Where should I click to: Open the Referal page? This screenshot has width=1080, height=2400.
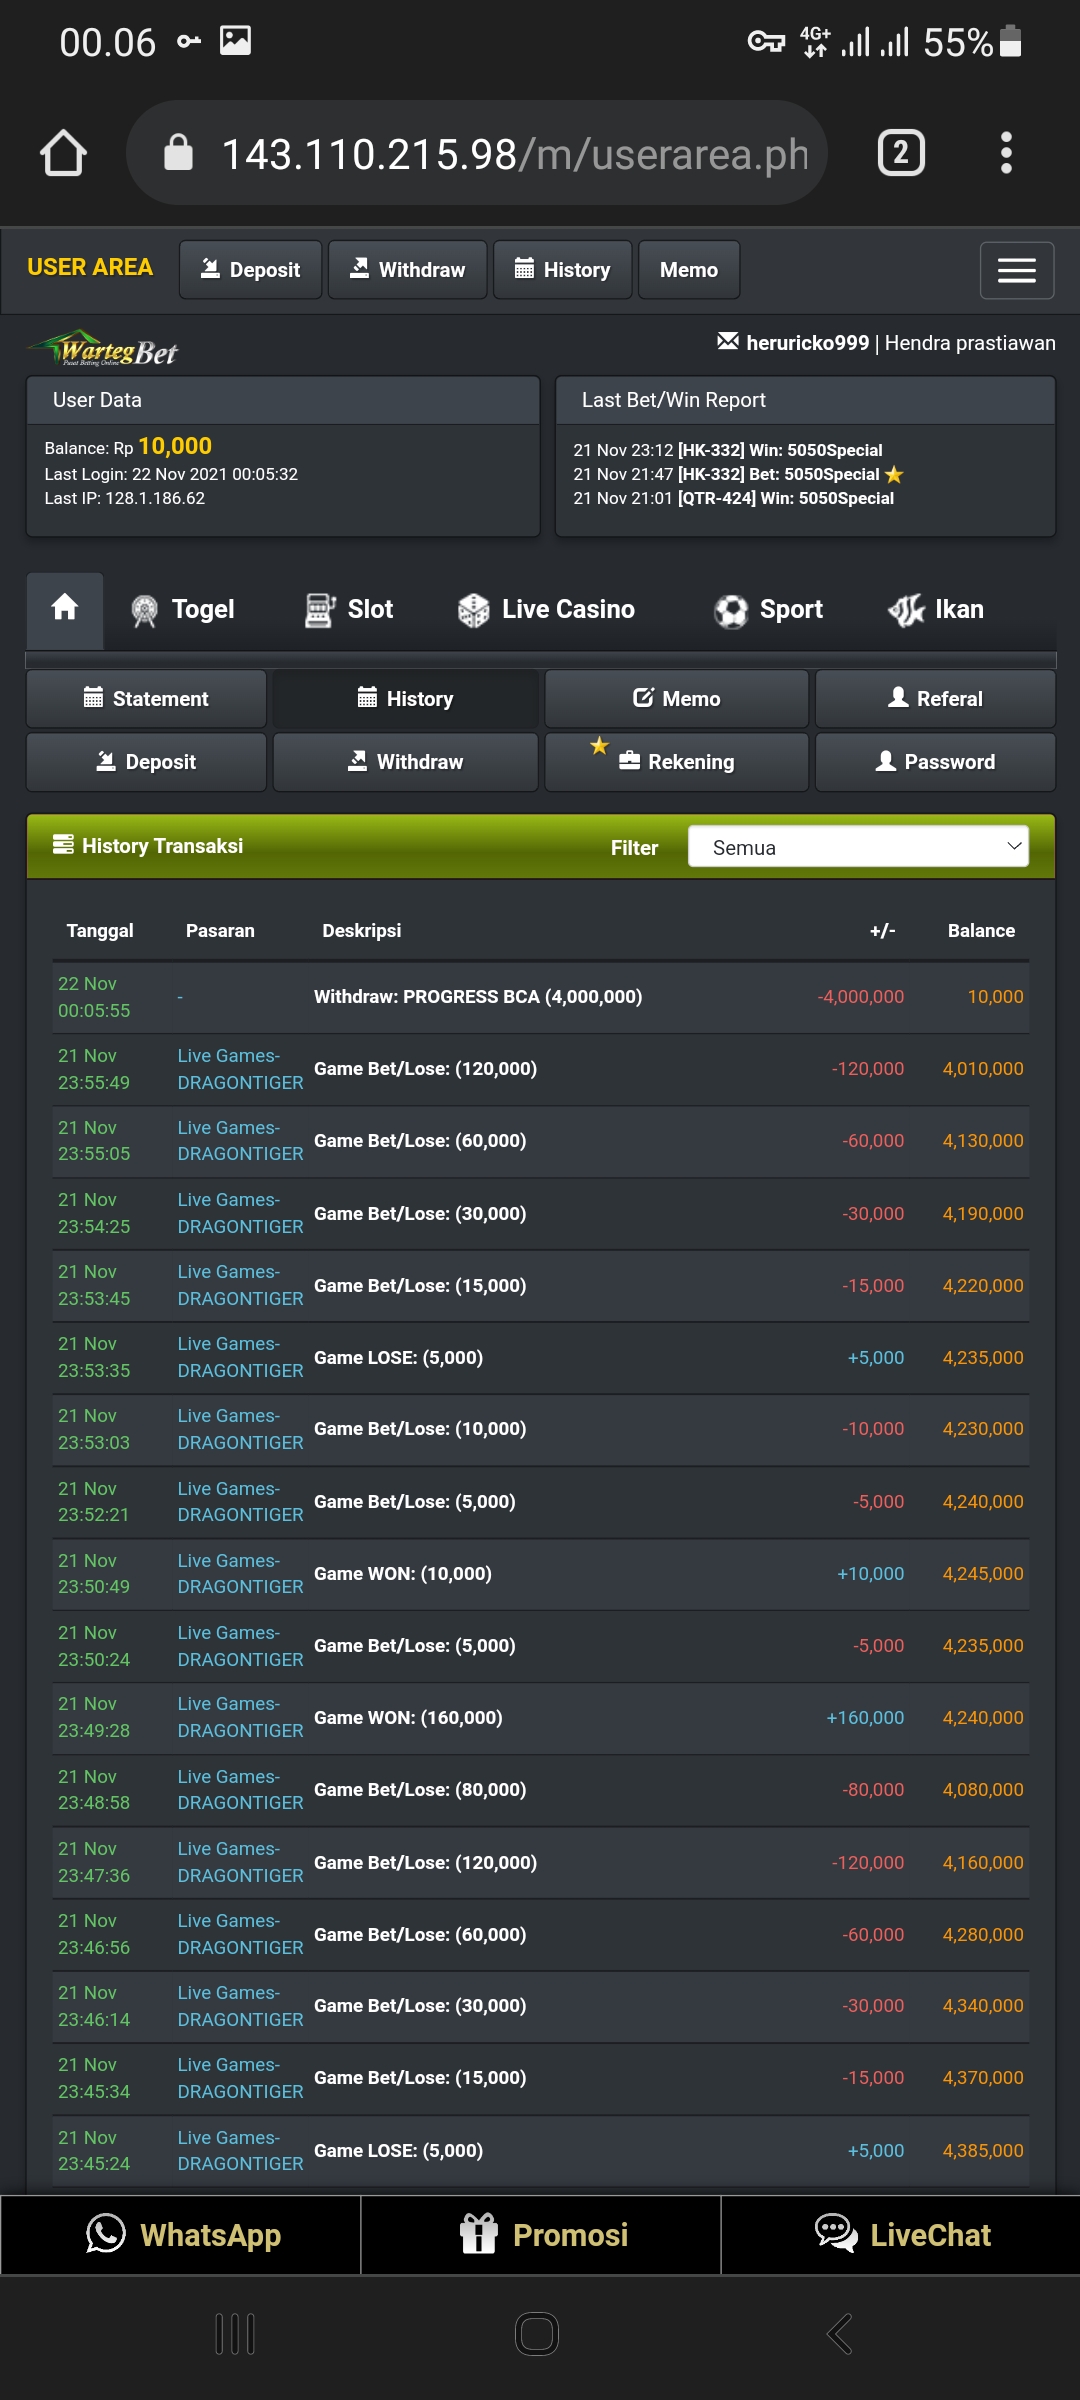935,699
